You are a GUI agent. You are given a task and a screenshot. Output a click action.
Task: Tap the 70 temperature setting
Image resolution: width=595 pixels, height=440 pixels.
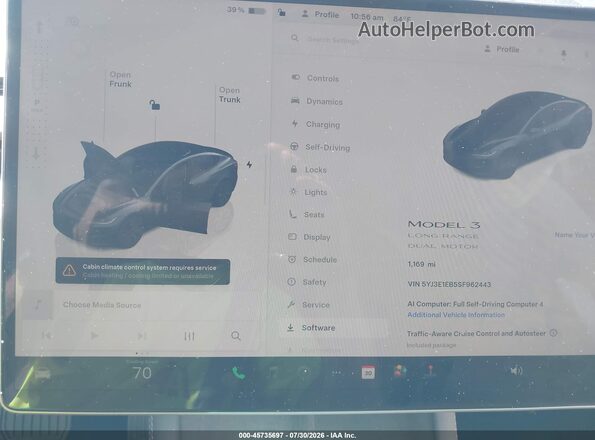142,373
